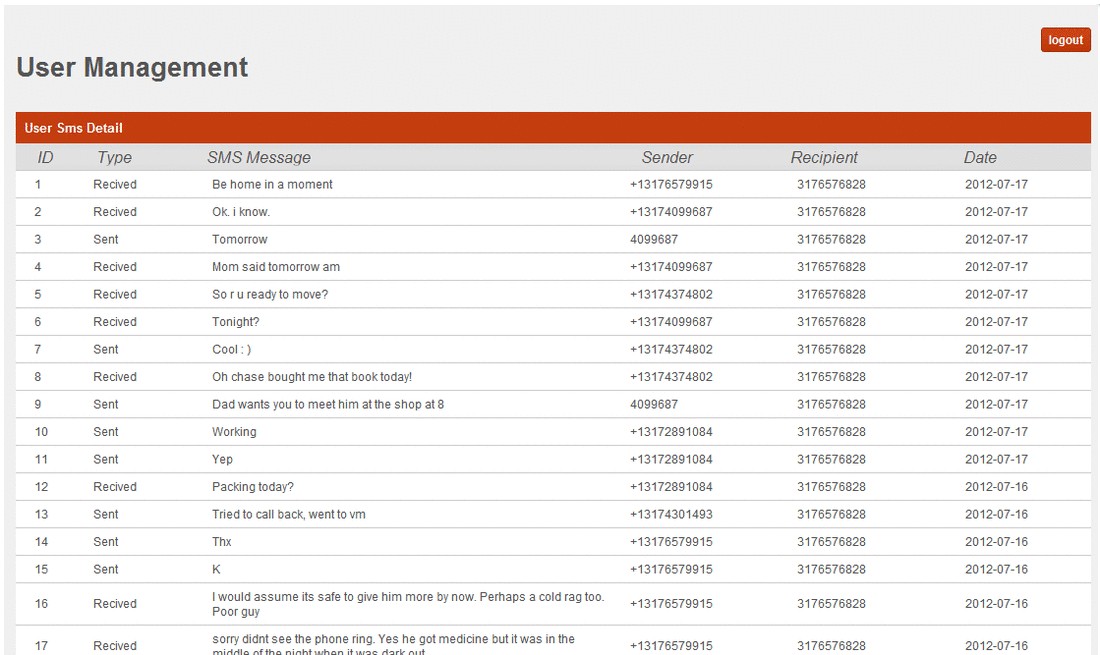Click sender +13176579915 in row 1
The height and width of the screenshot is (655, 1100).
[x=671, y=184]
